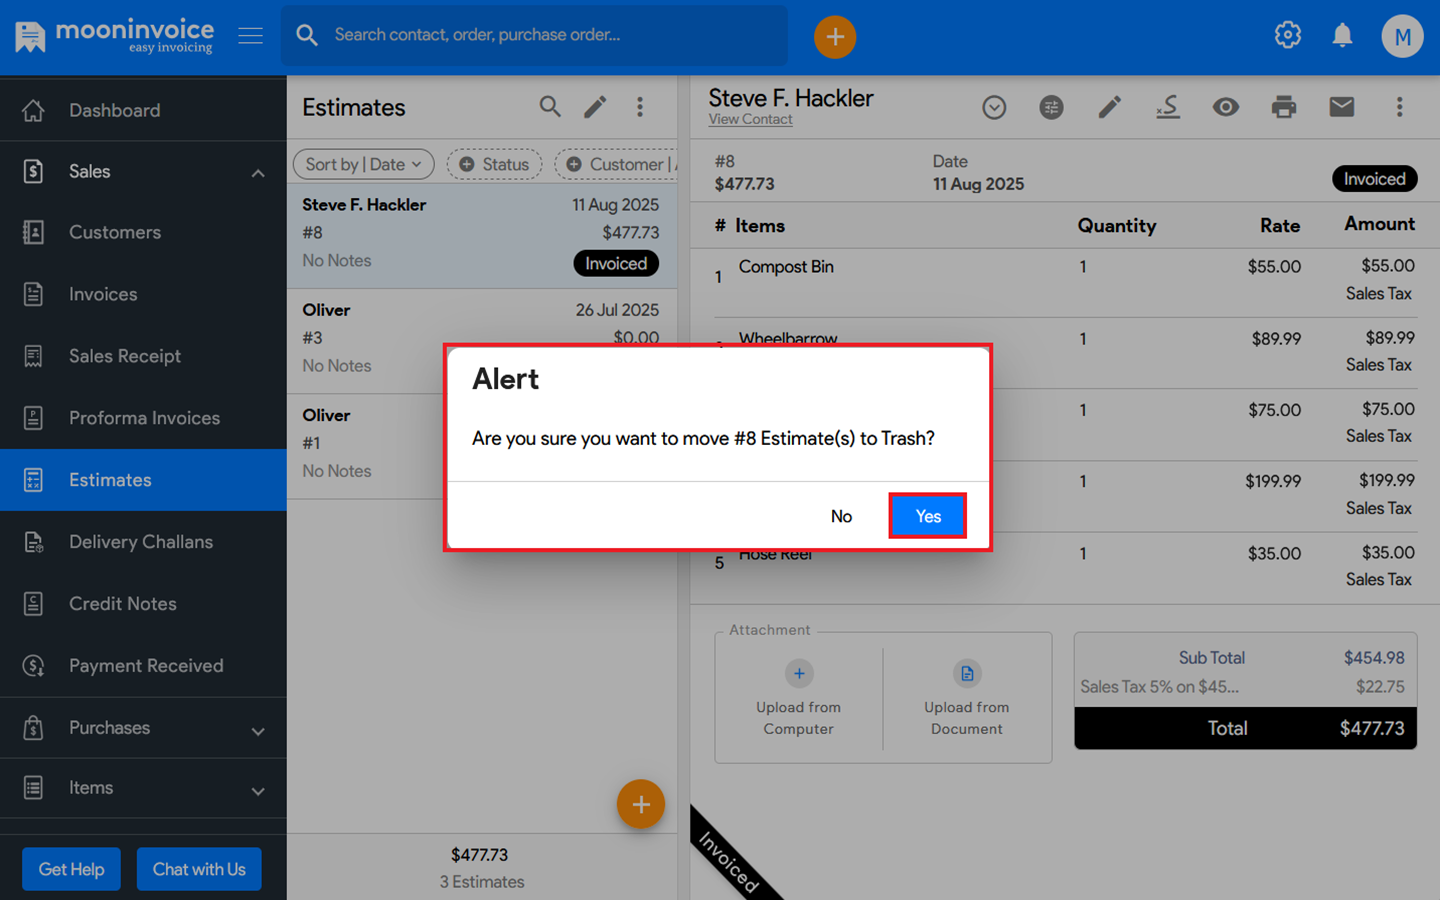Open the notifications bell
The height and width of the screenshot is (900, 1440).
click(1342, 36)
